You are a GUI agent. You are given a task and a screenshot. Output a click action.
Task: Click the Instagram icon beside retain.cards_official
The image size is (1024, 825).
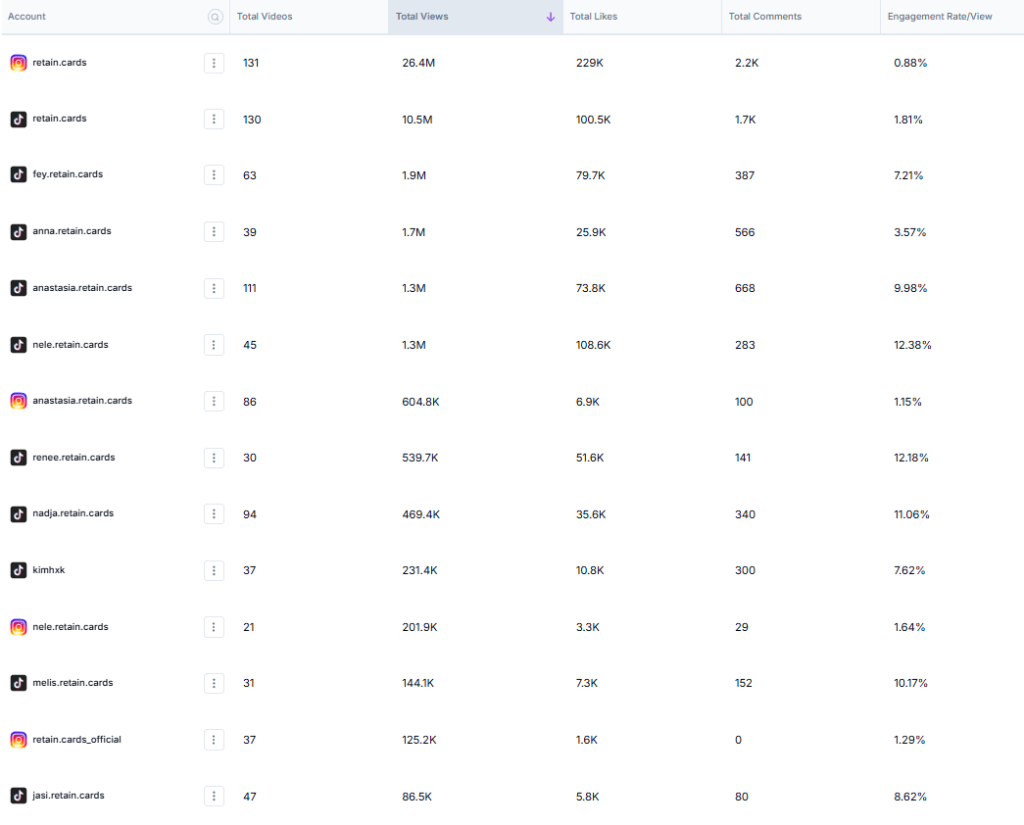click(x=18, y=740)
